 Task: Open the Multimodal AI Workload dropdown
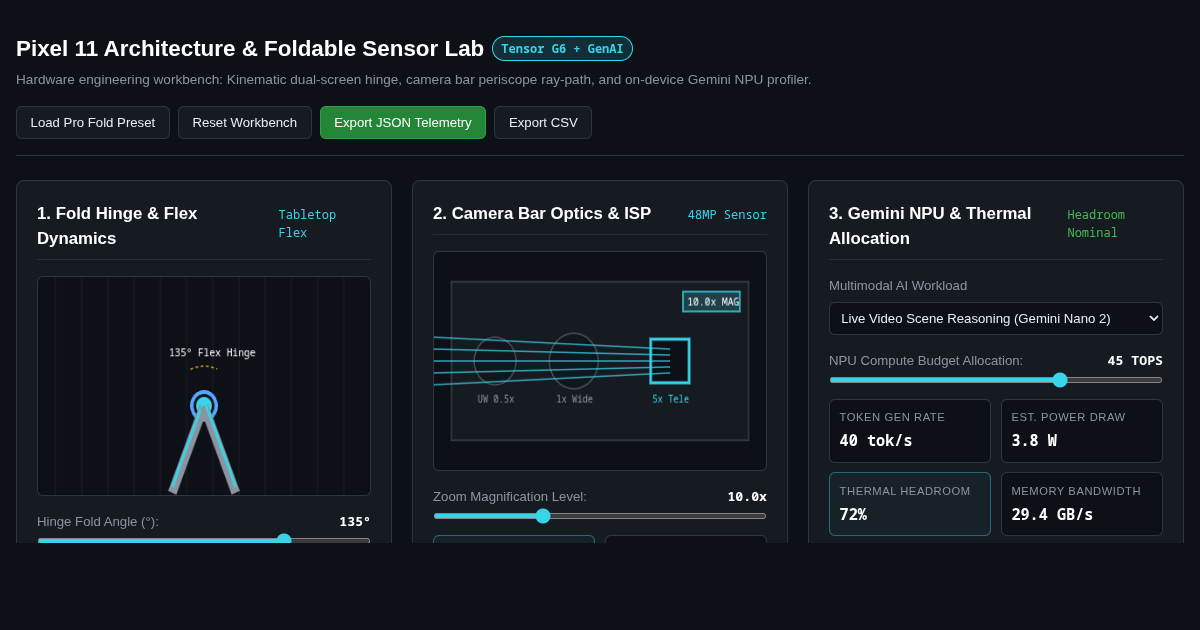click(996, 318)
